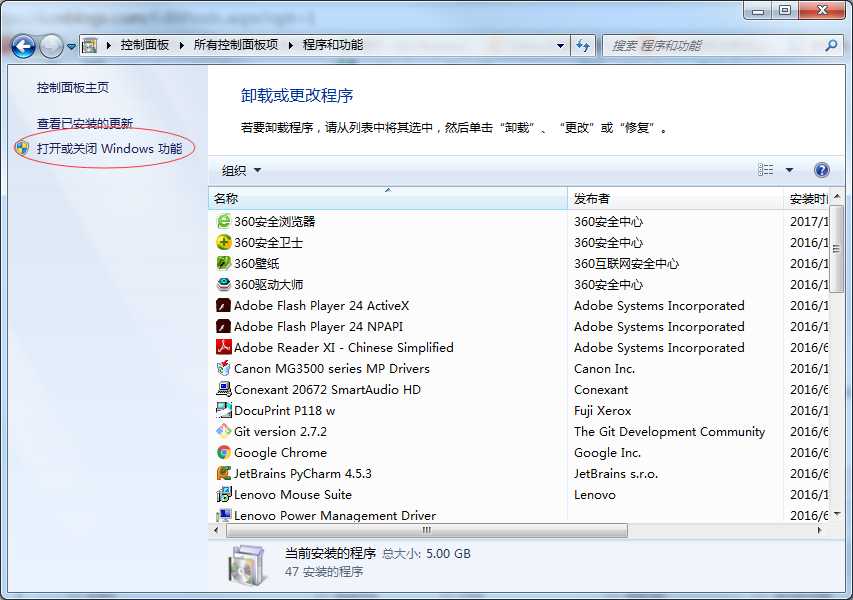Click the blue help question mark icon
Viewport: 853px width, 600px height.
(821, 170)
